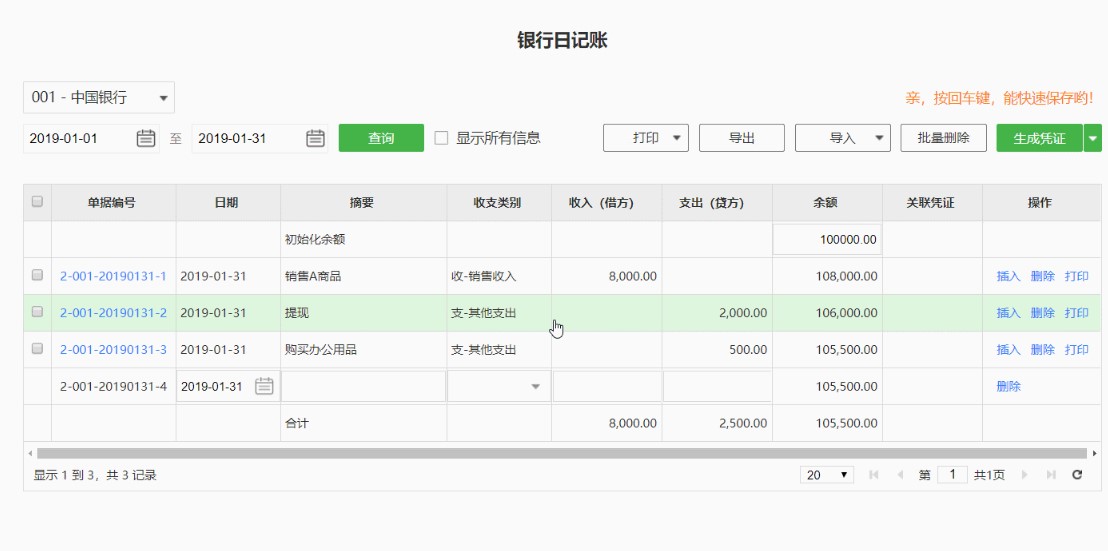Open the 导入 menu button
Image resolution: width=1108 pixels, height=551 pixels.
pyautogui.click(x=842, y=139)
